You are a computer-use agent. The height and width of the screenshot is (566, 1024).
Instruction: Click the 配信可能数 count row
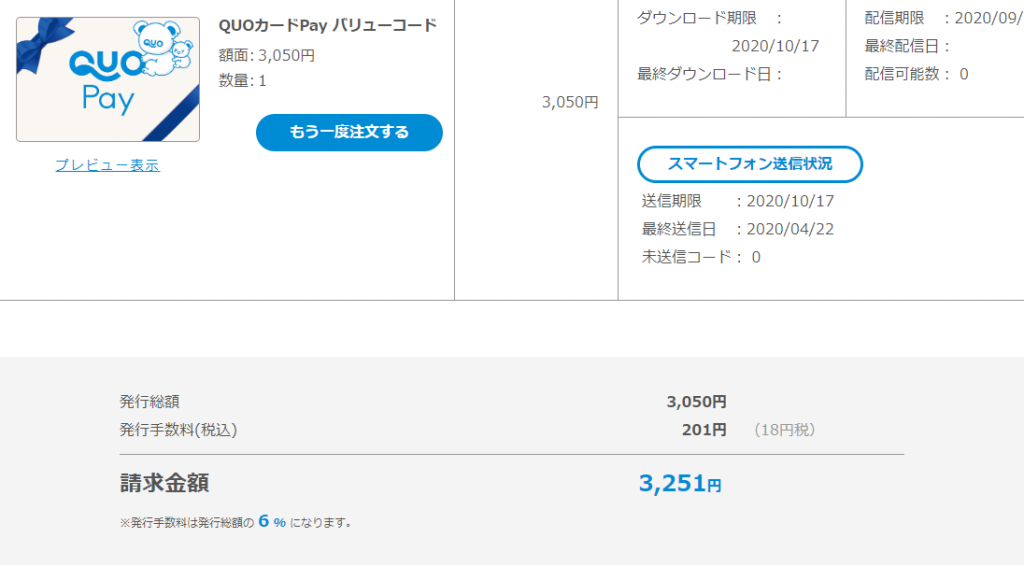pyautogui.click(x=916, y=73)
